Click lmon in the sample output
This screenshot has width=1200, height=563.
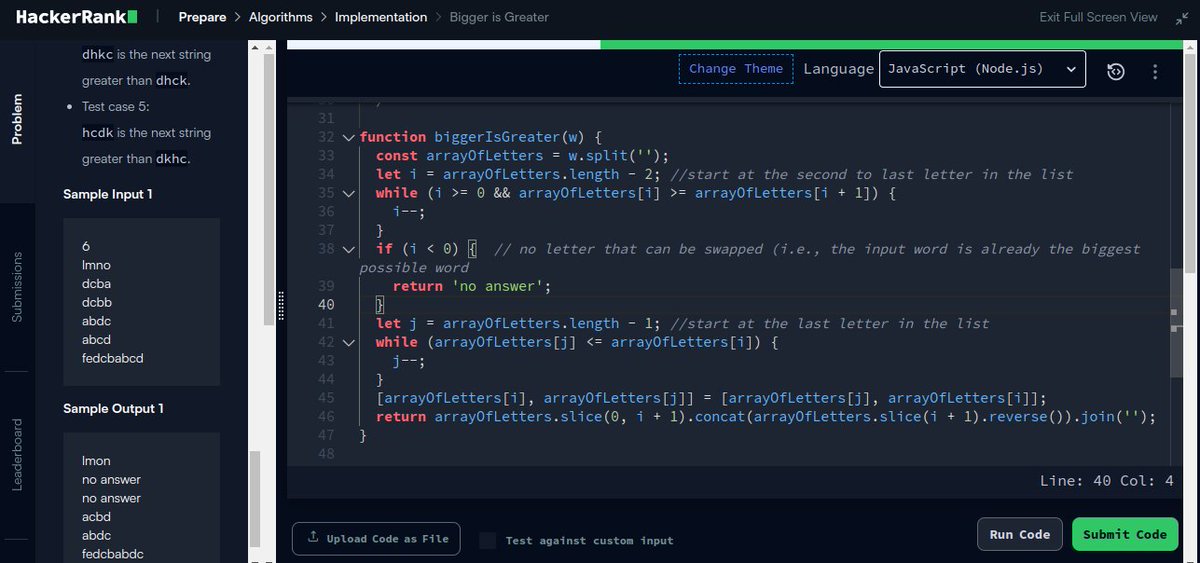pyautogui.click(x=96, y=461)
